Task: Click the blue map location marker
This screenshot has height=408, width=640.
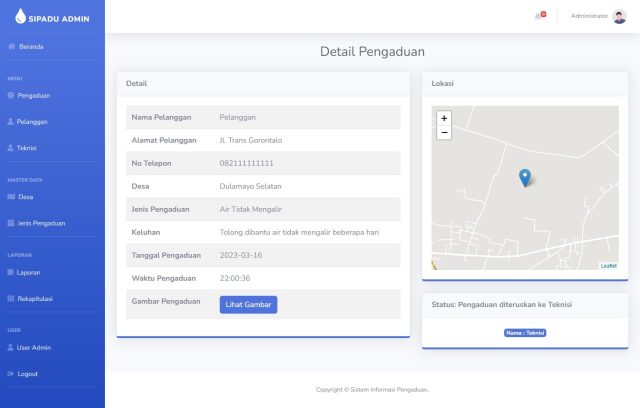Action: (x=525, y=178)
